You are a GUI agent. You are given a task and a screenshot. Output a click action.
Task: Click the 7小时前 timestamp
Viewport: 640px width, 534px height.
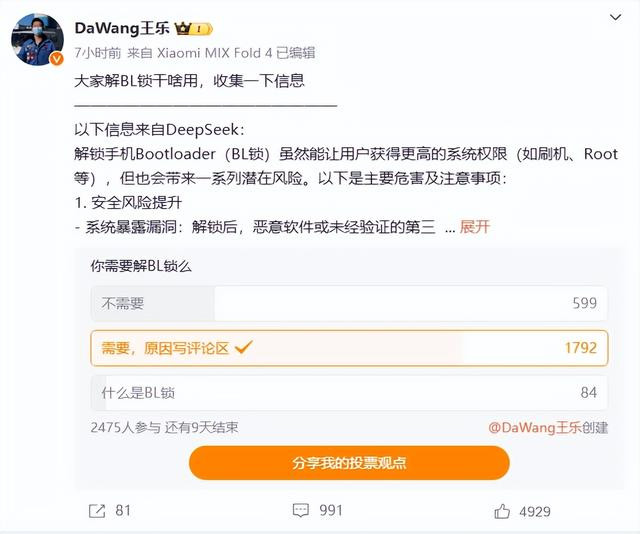click(x=98, y=53)
